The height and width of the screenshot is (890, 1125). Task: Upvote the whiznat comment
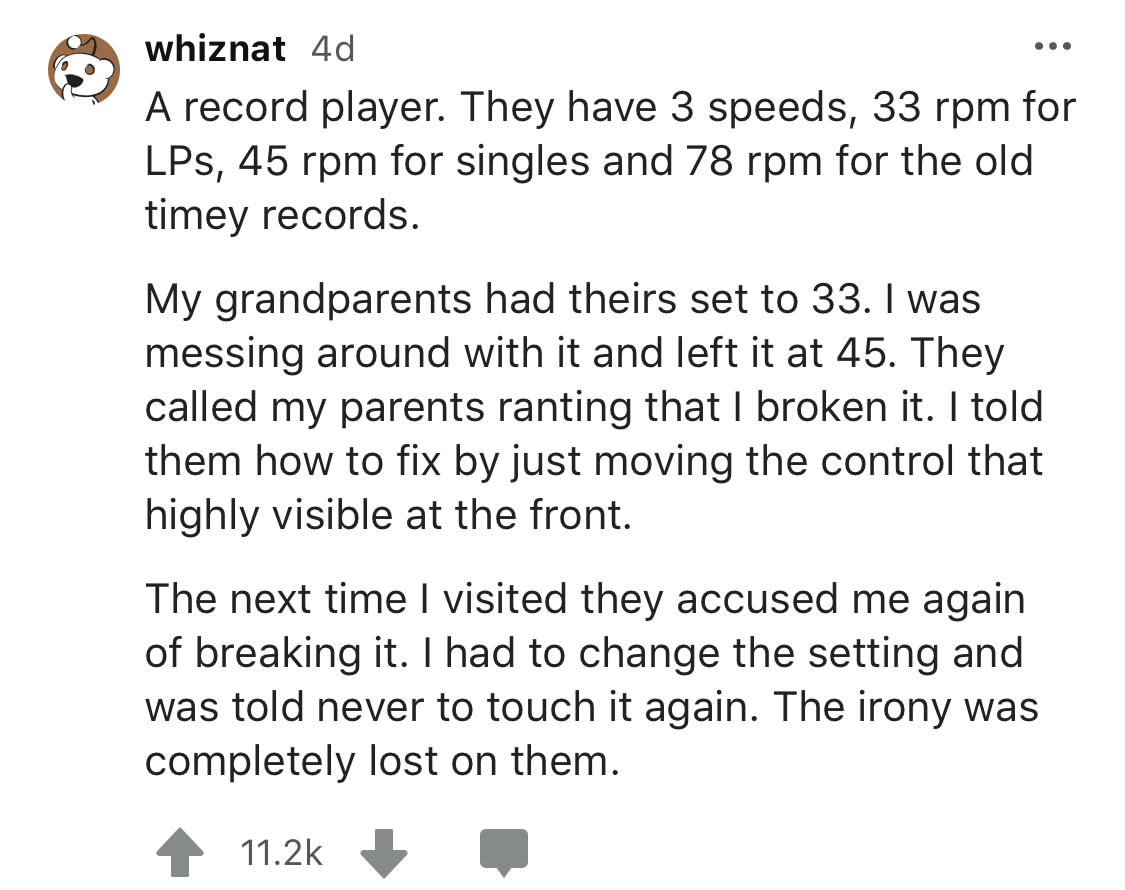point(182,852)
